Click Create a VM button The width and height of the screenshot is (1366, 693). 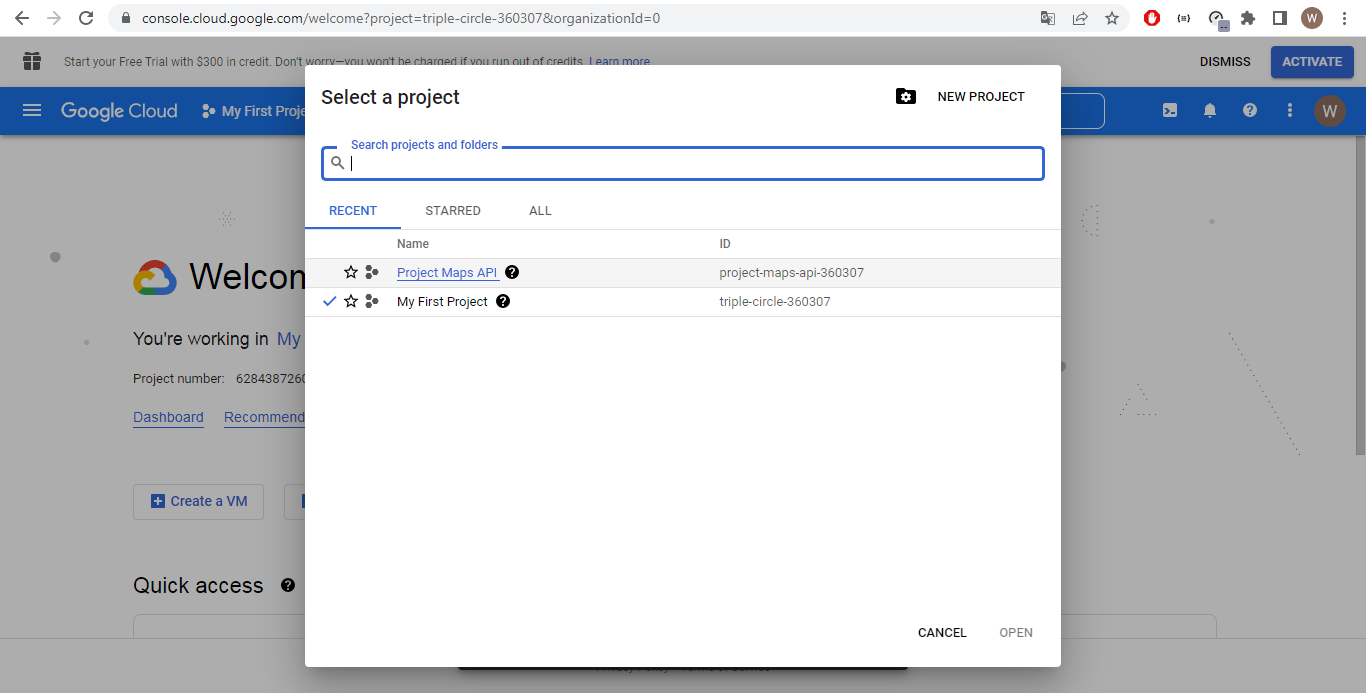pos(198,501)
